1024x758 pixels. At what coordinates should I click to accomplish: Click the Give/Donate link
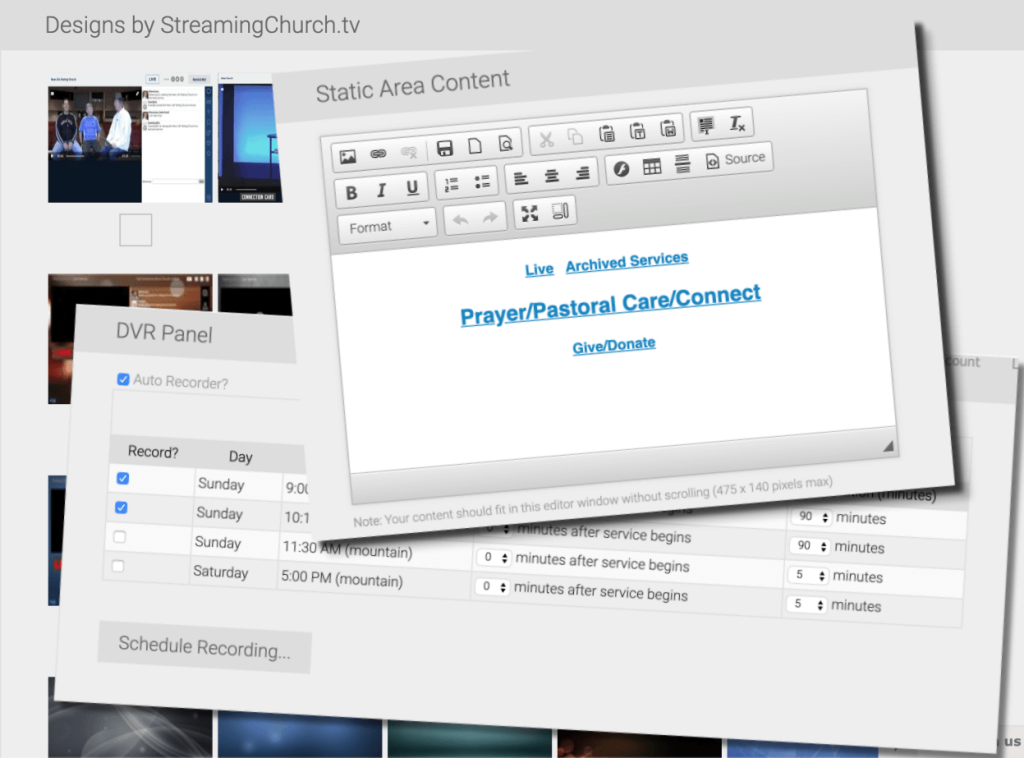pyautogui.click(x=613, y=343)
